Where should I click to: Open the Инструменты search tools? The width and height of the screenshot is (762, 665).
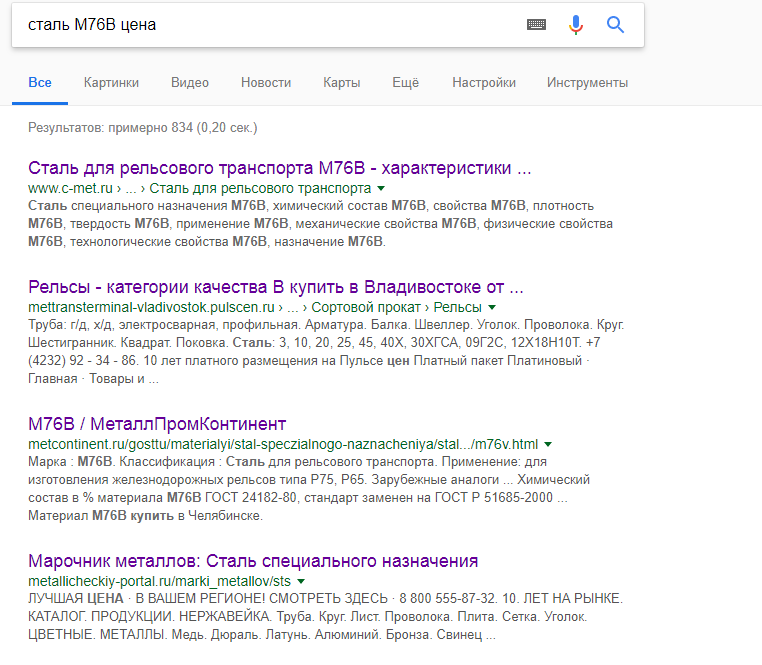click(x=588, y=83)
